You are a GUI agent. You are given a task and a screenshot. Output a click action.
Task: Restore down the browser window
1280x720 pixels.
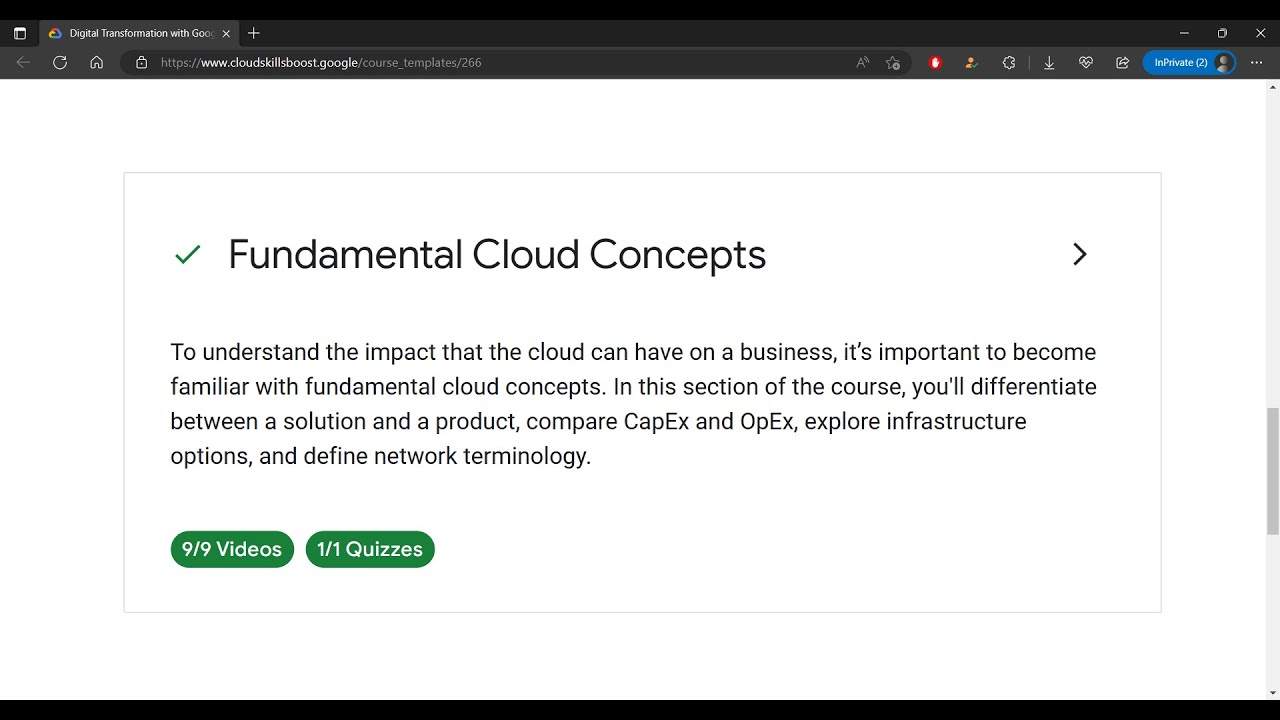tap(1222, 33)
